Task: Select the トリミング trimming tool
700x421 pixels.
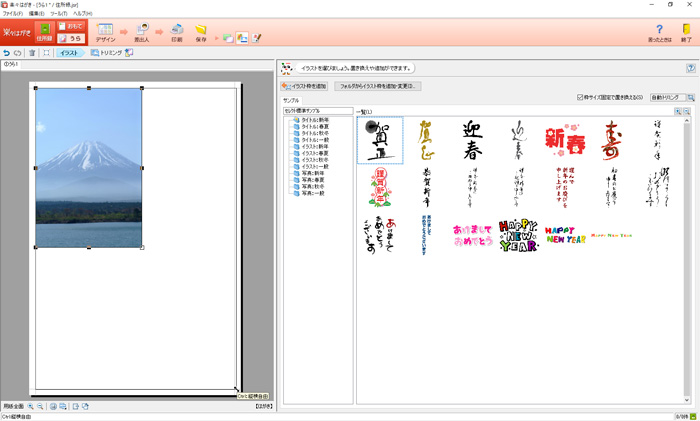Action: pos(106,53)
